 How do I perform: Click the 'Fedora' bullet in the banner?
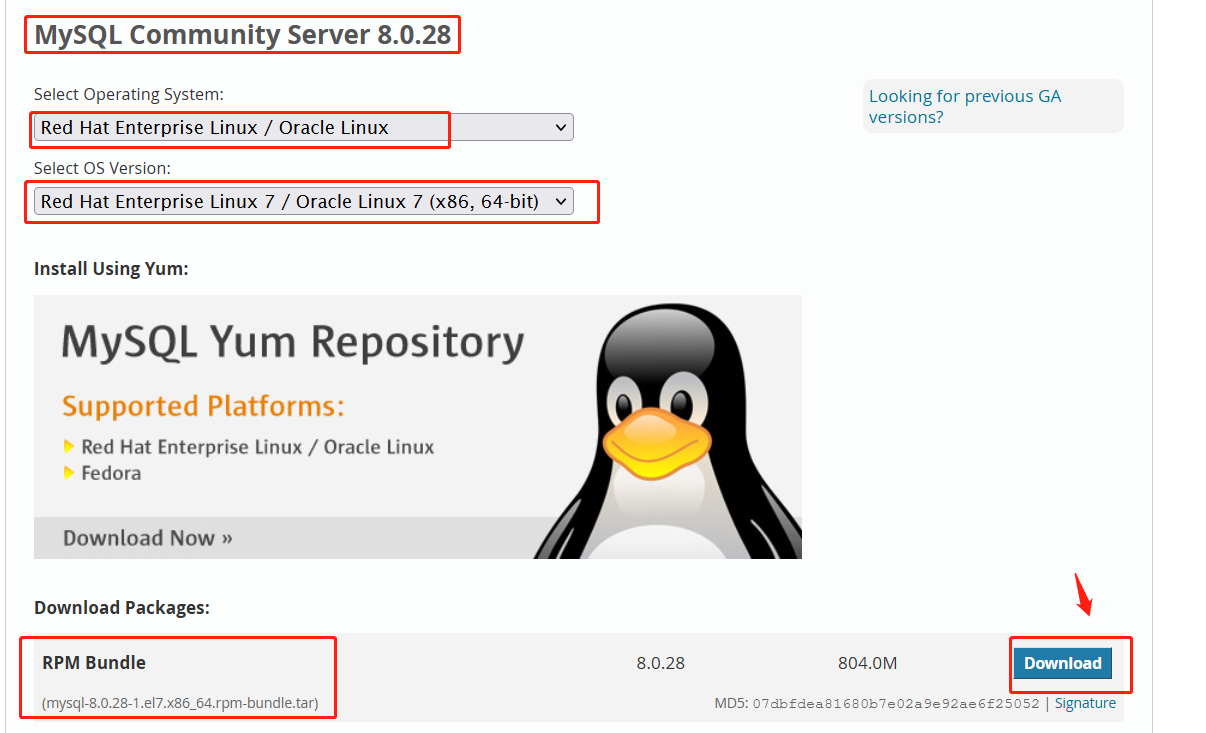(x=111, y=473)
